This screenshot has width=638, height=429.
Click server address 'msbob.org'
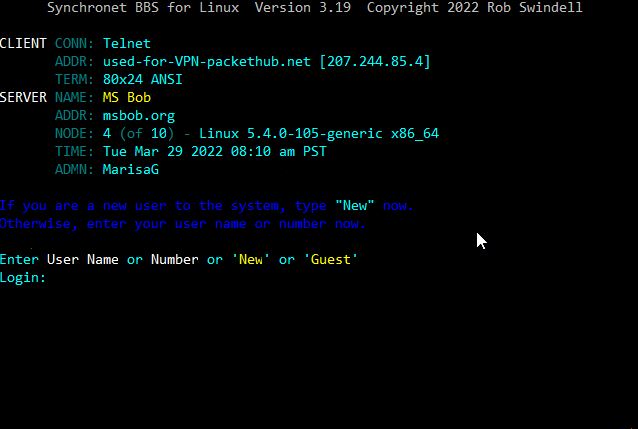pos(139,116)
